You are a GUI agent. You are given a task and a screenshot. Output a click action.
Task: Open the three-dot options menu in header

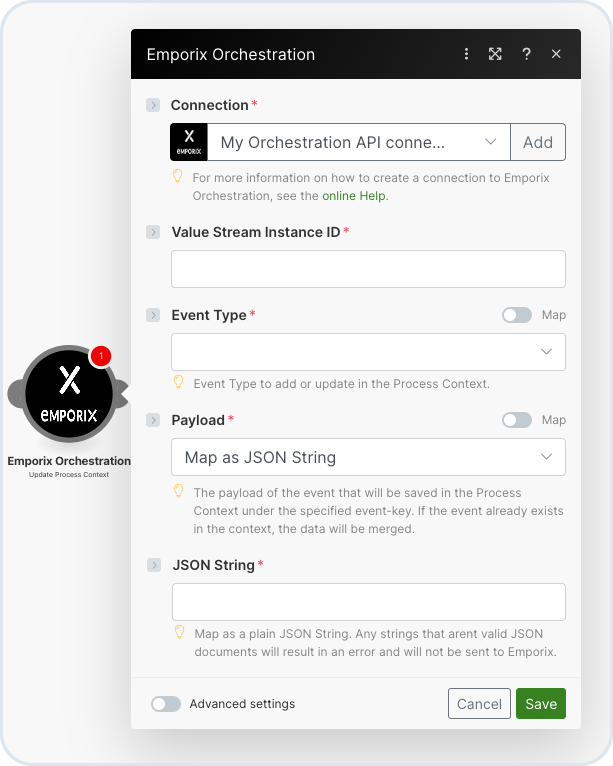pos(466,54)
